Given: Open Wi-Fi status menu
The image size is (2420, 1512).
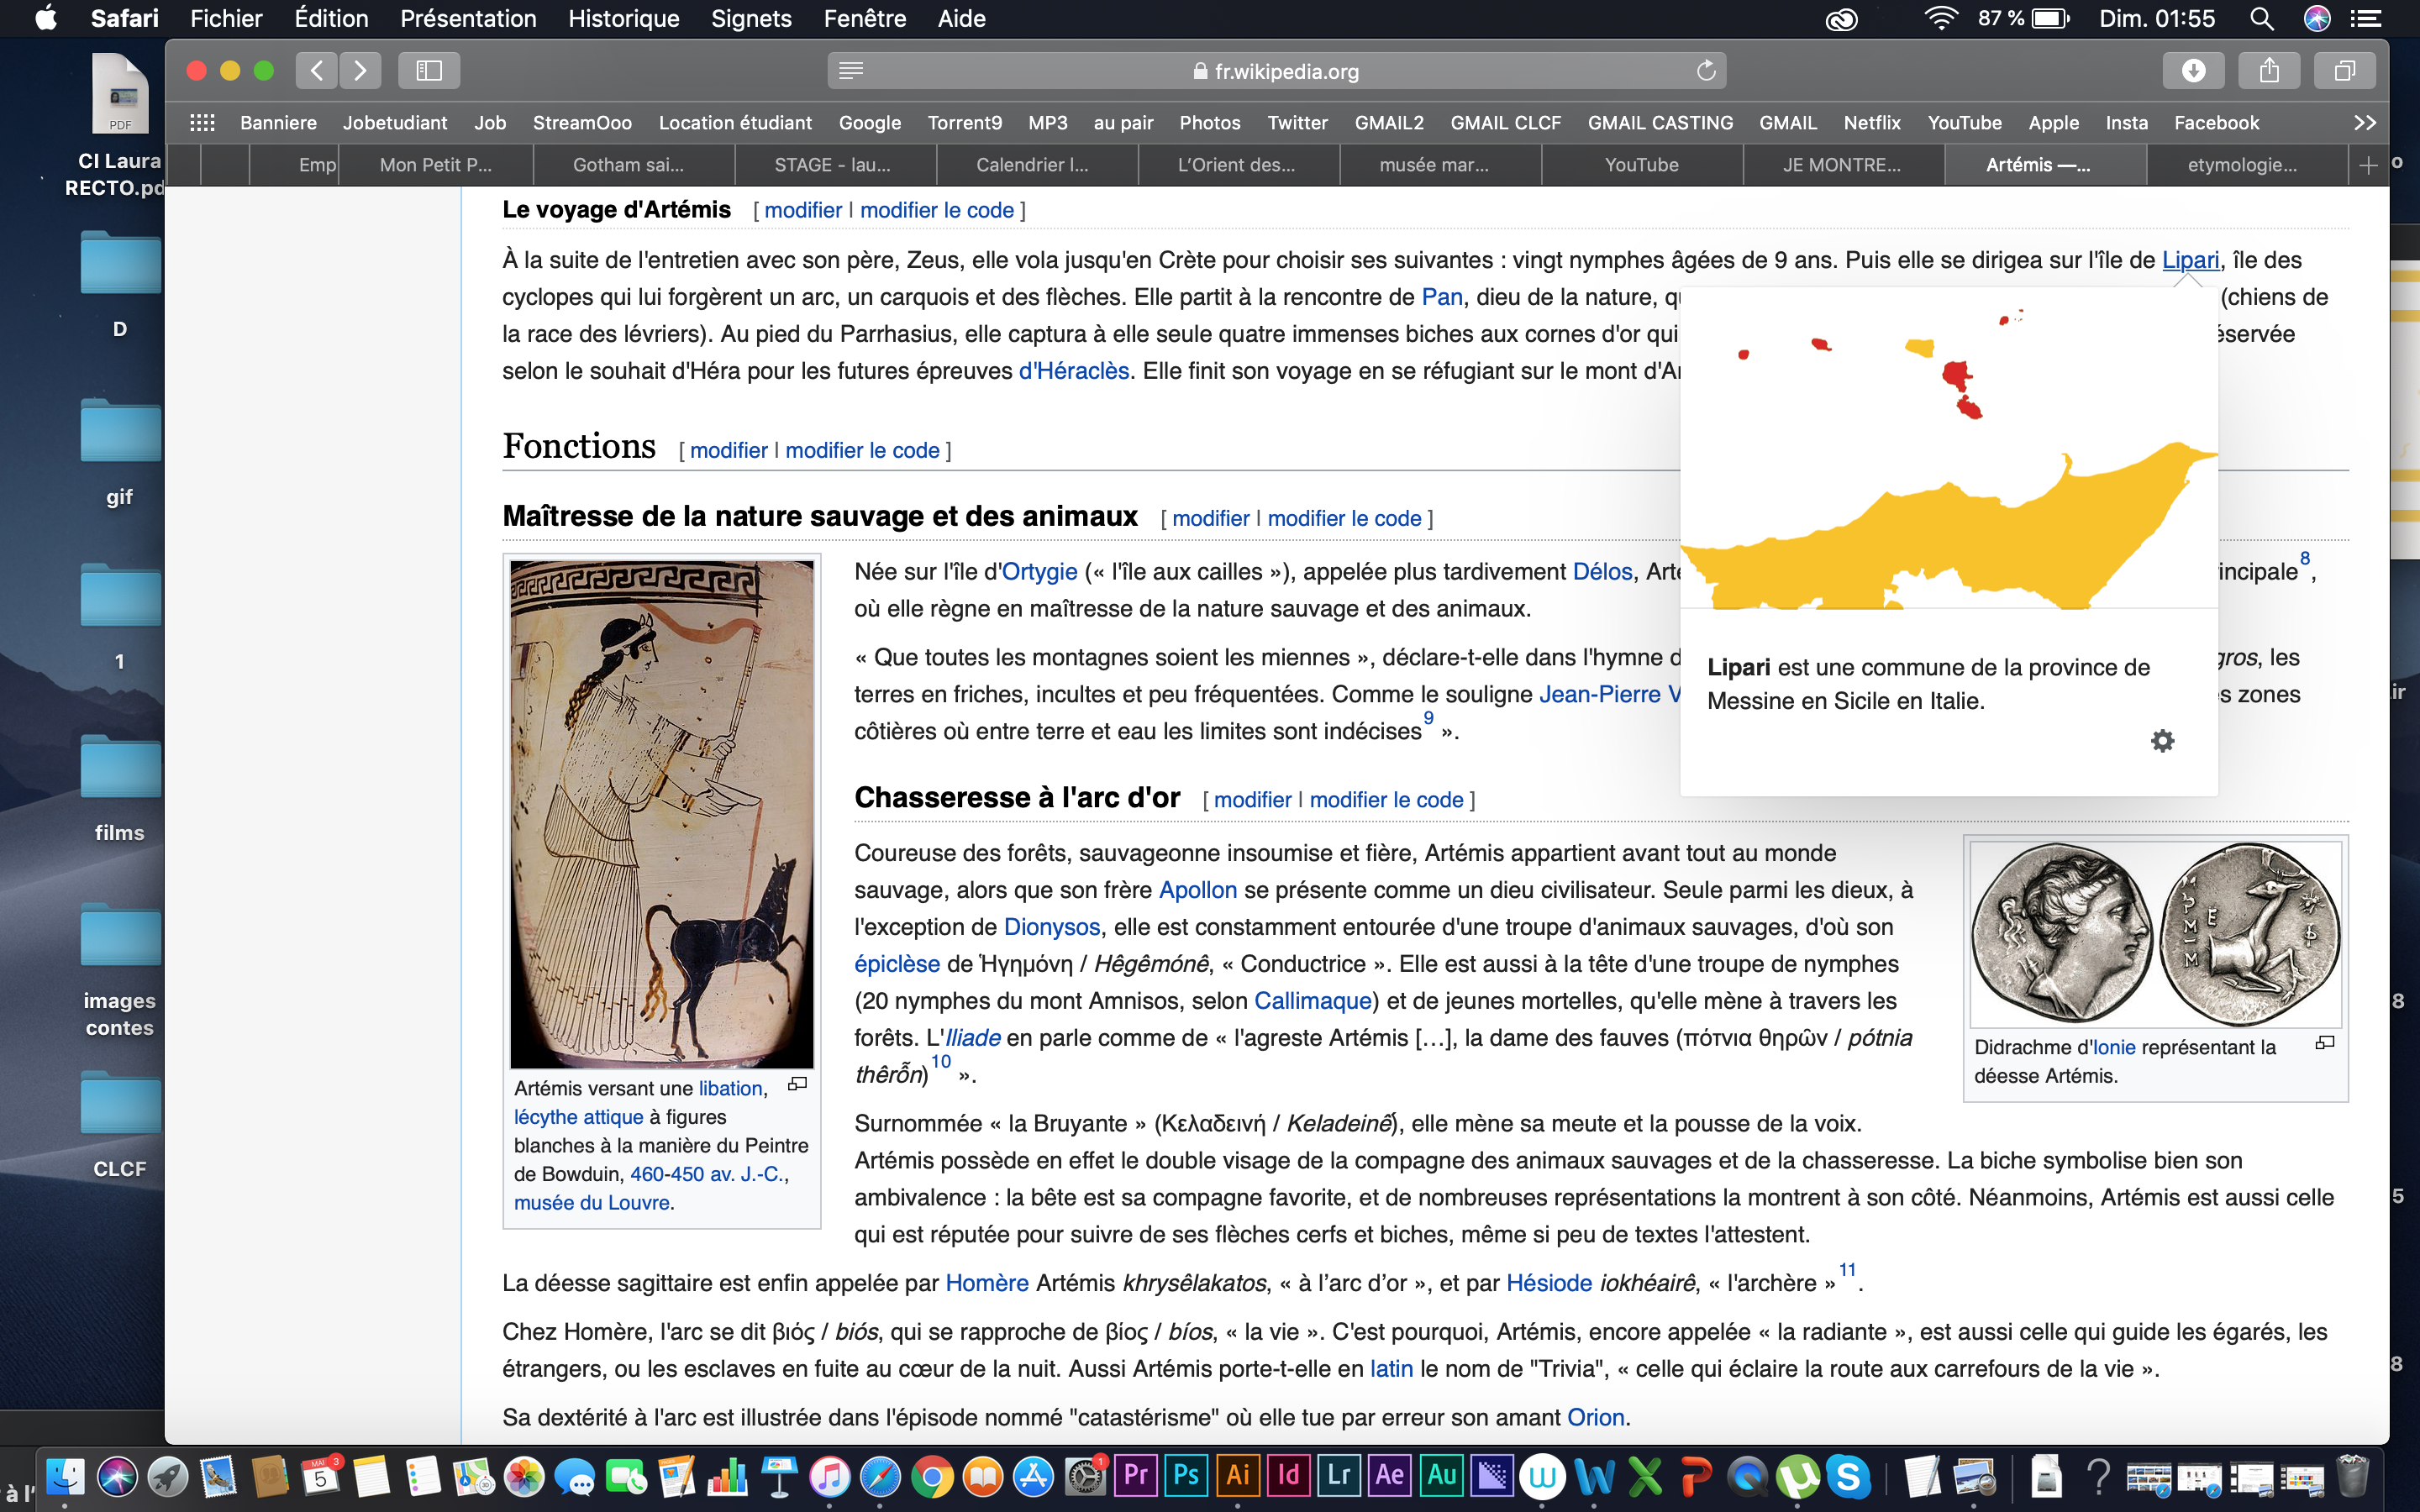Looking at the screenshot, I should (x=1940, y=18).
